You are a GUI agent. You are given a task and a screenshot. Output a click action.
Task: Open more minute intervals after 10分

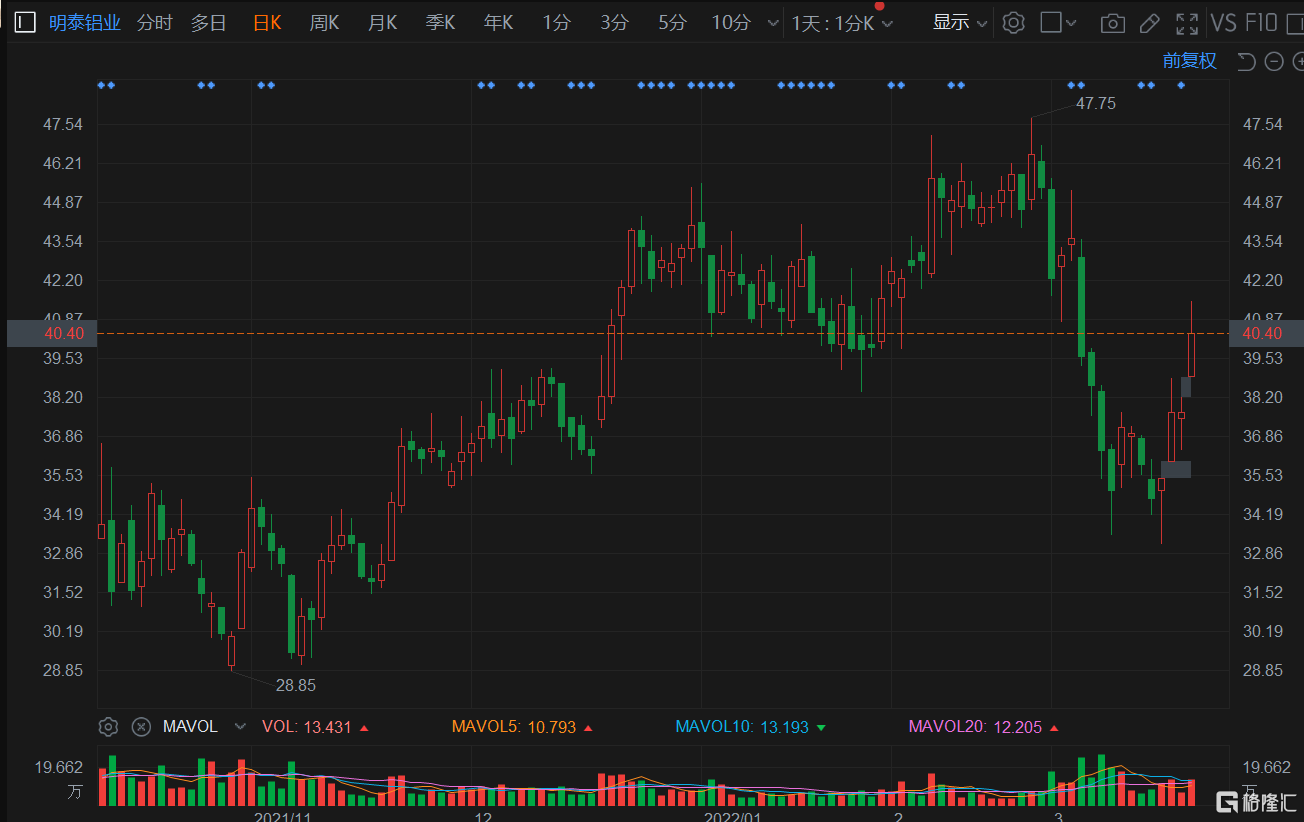coord(771,23)
